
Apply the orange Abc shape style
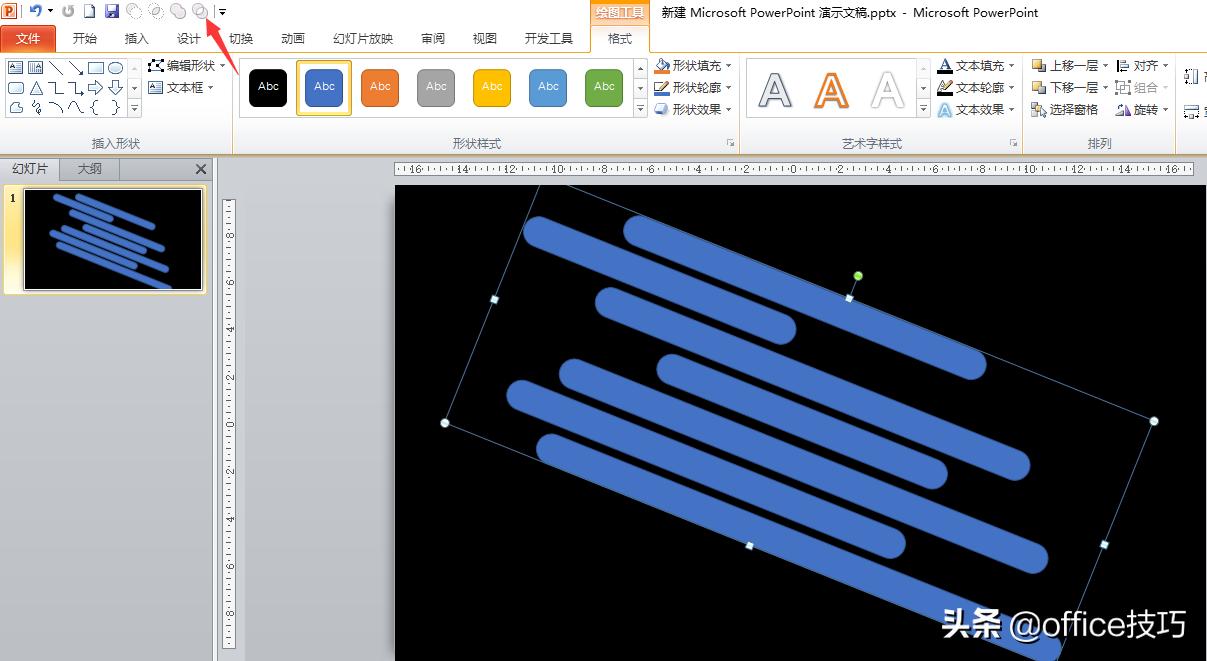click(380, 87)
